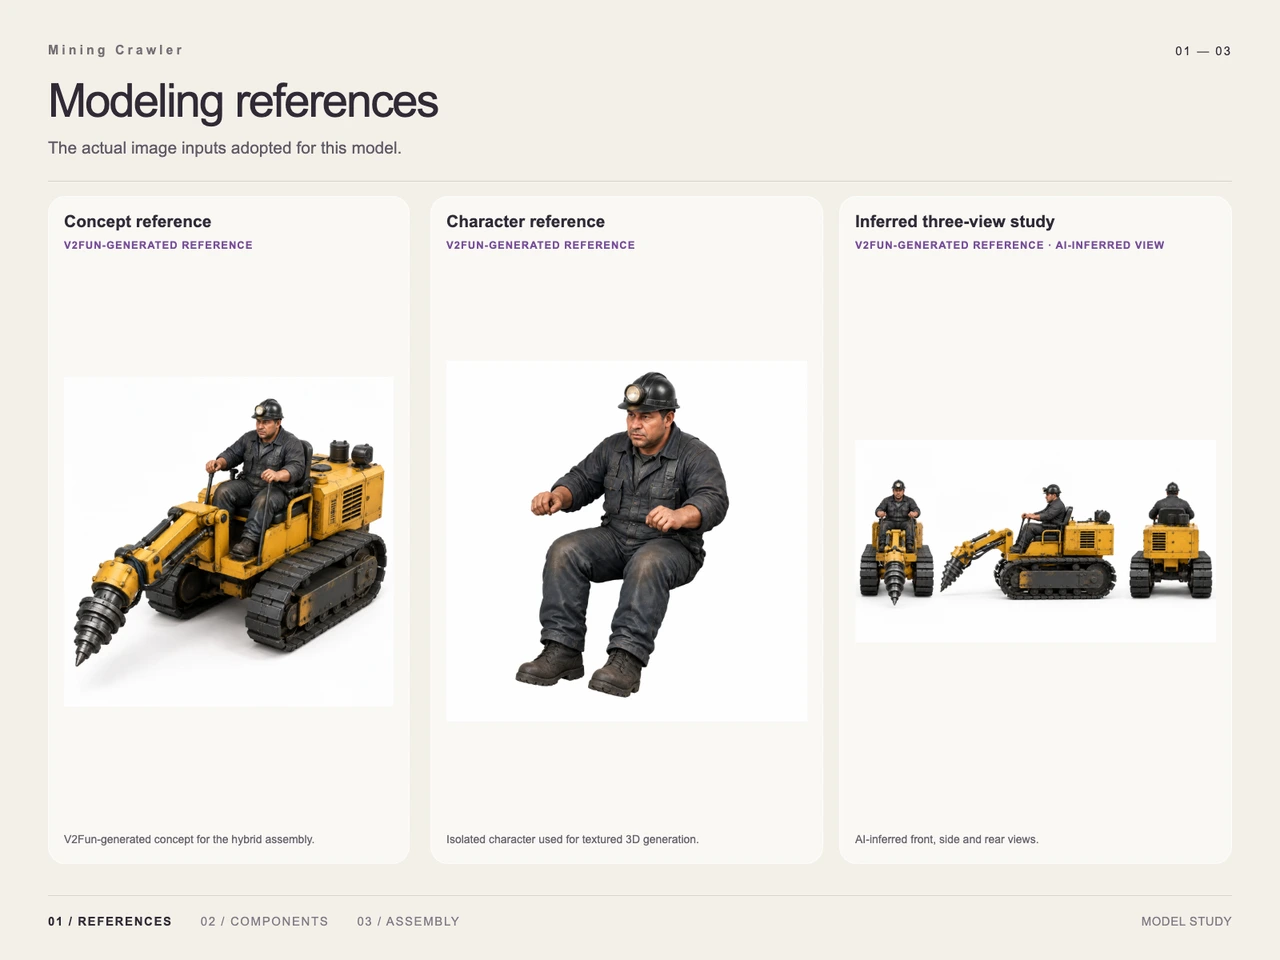
Task: Select the 'Inferred three-view study' card title
Action: click(955, 222)
